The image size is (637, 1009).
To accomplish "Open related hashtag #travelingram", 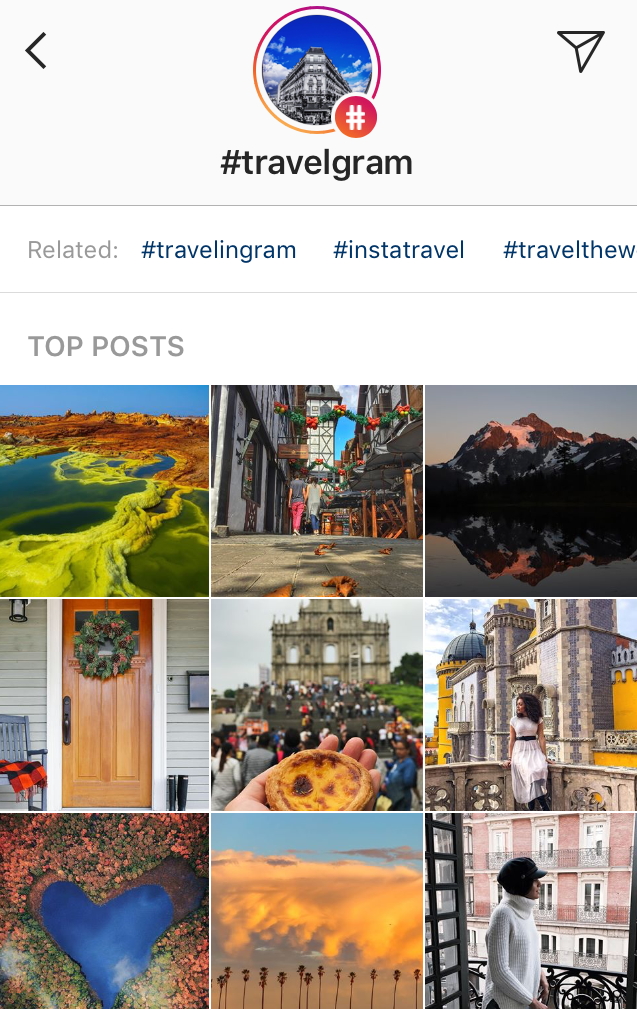I will [x=219, y=250].
